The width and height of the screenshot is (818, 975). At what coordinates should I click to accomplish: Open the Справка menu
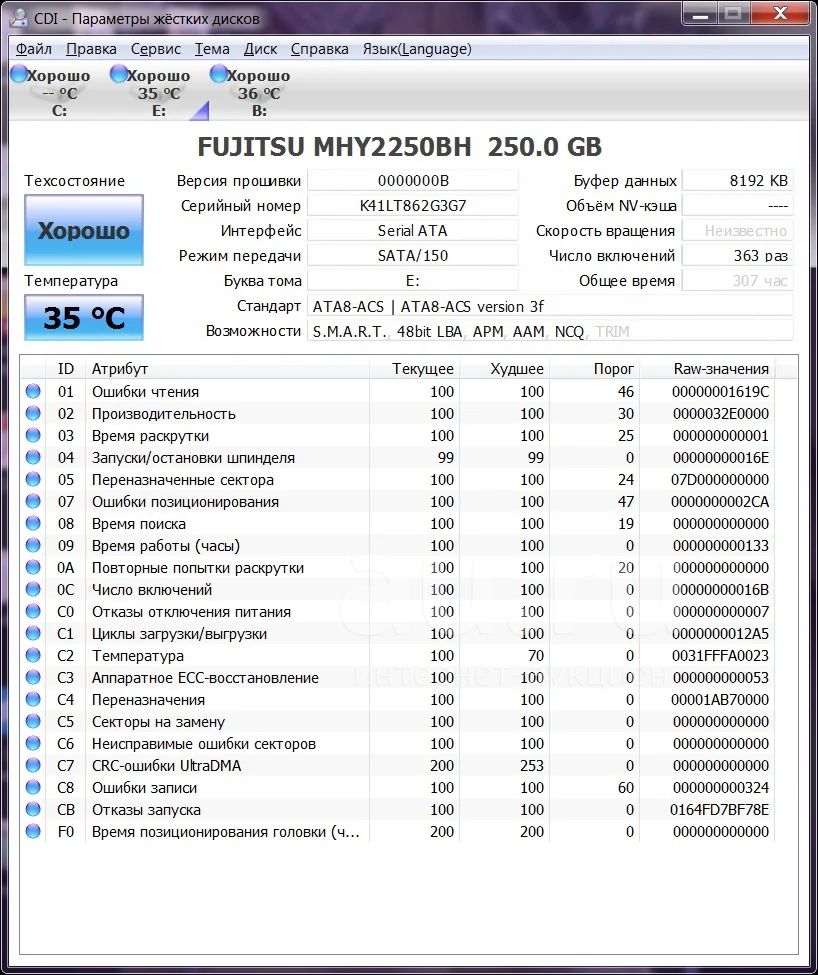click(x=319, y=49)
